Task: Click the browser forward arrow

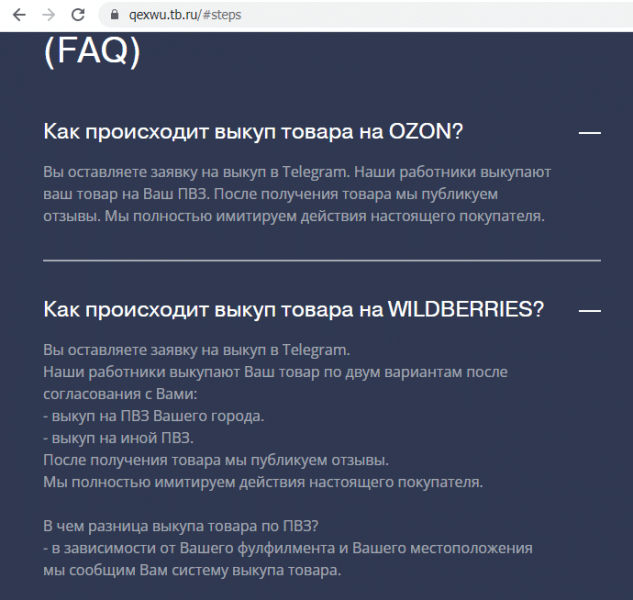Action: [x=48, y=15]
